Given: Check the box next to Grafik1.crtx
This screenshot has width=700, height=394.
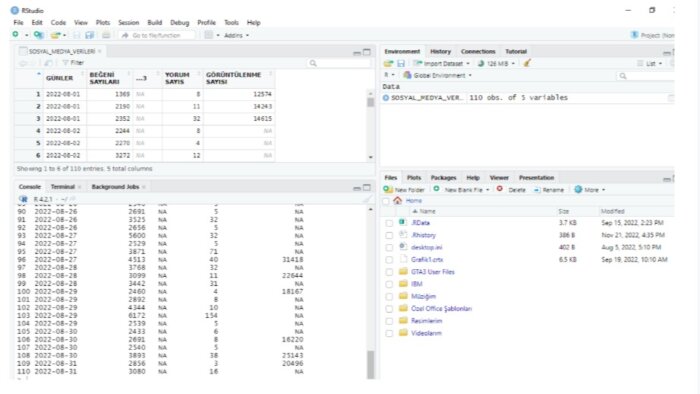Looking at the screenshot, I should (389, 260).
